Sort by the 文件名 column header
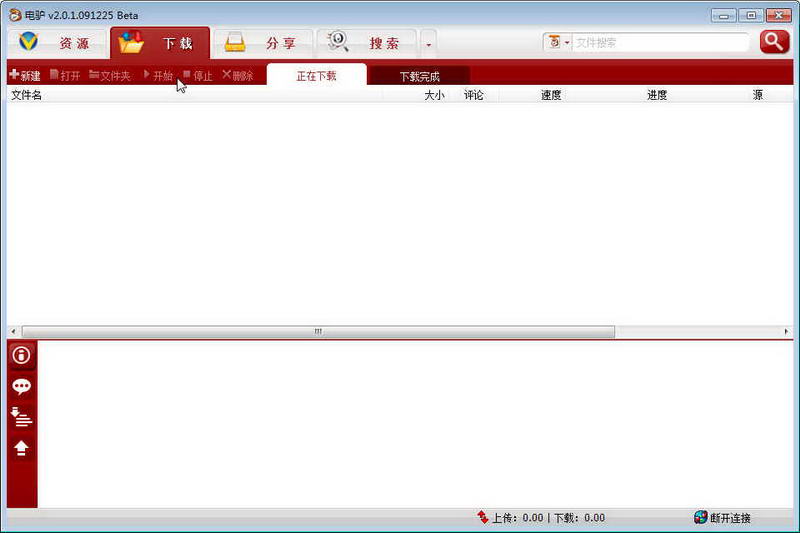800x533 pixels. click(27, 95)
